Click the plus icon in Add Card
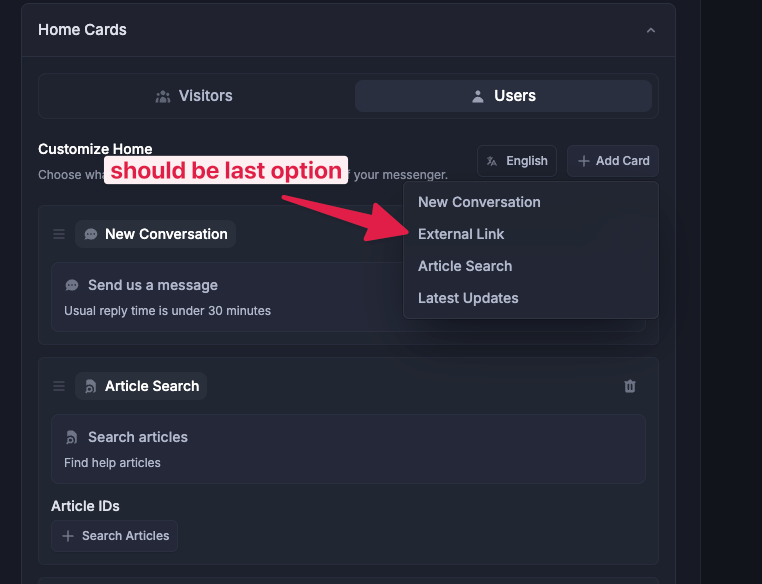 coord(584,161)
